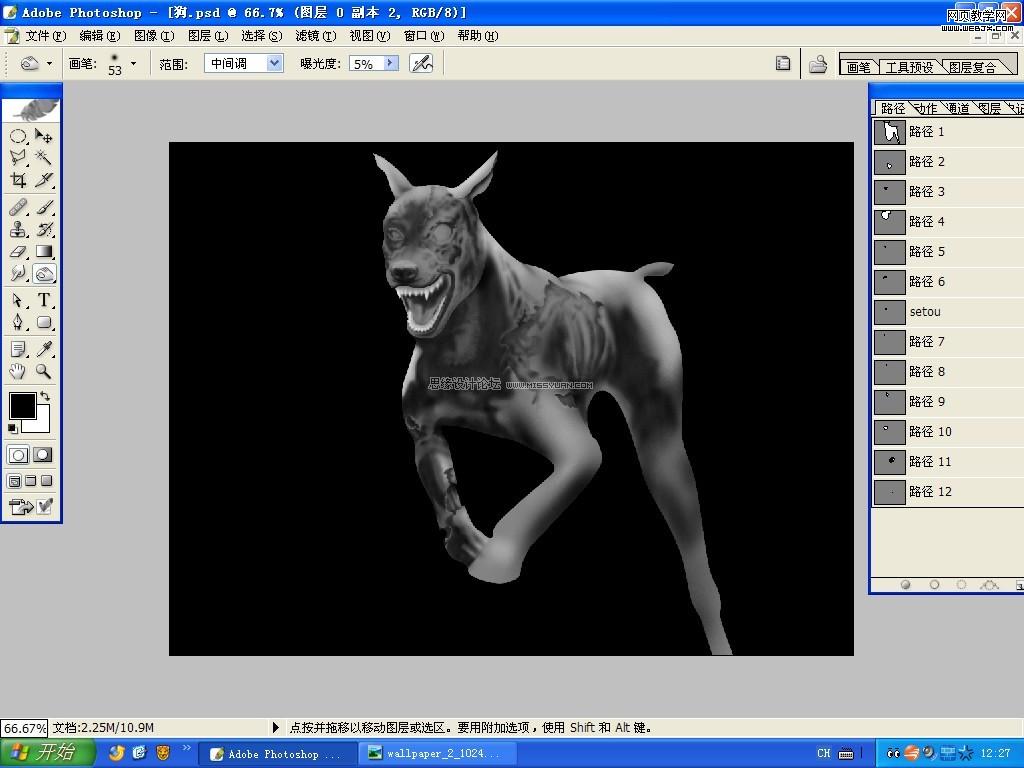Click the 开始 Start button
1024x768 pixels.
(48, 753)
